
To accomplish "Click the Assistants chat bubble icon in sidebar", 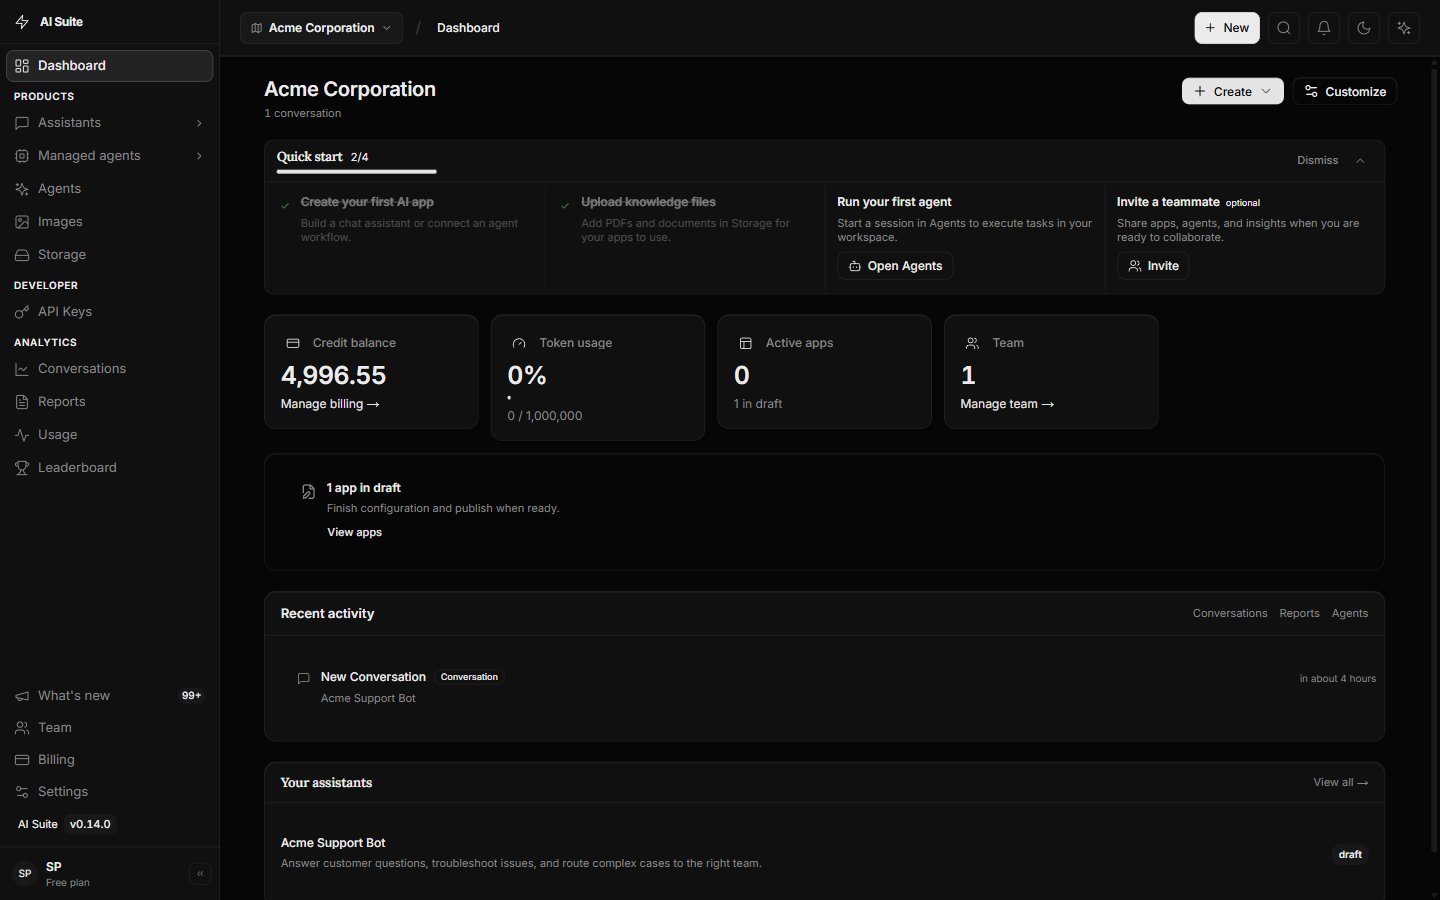I will (22, 123).
